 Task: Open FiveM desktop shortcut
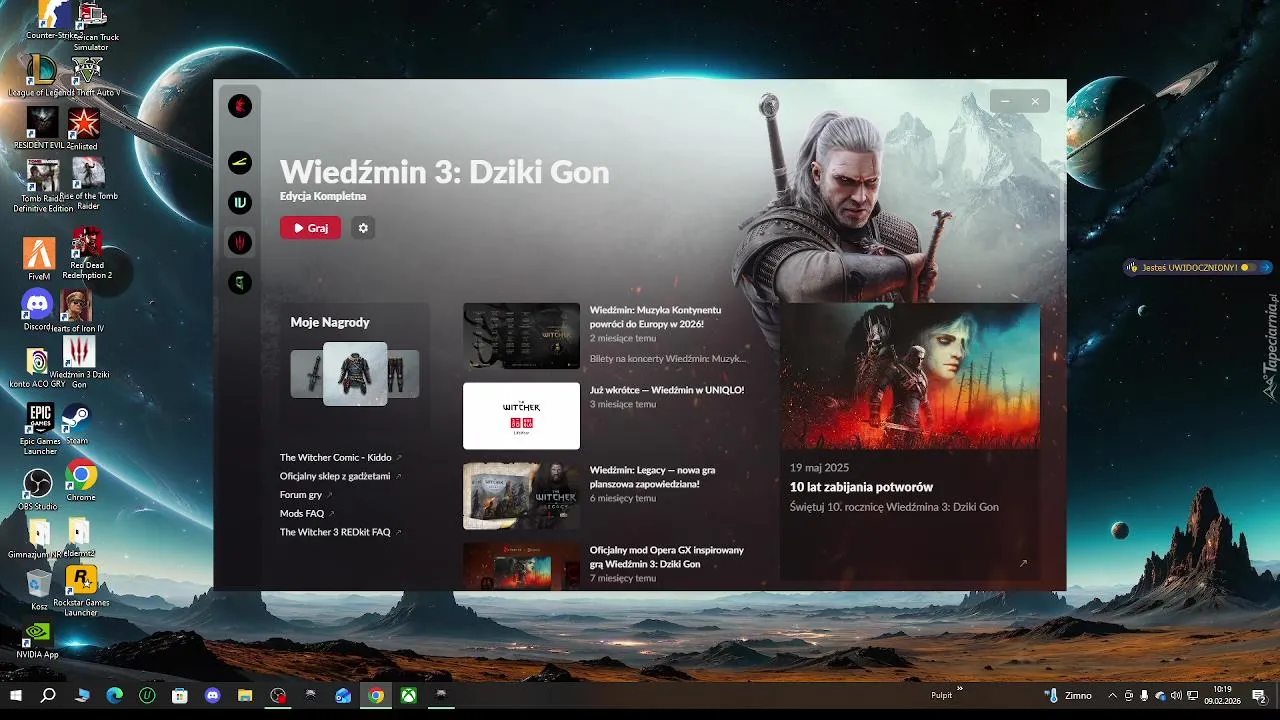(x=39, y=259)
